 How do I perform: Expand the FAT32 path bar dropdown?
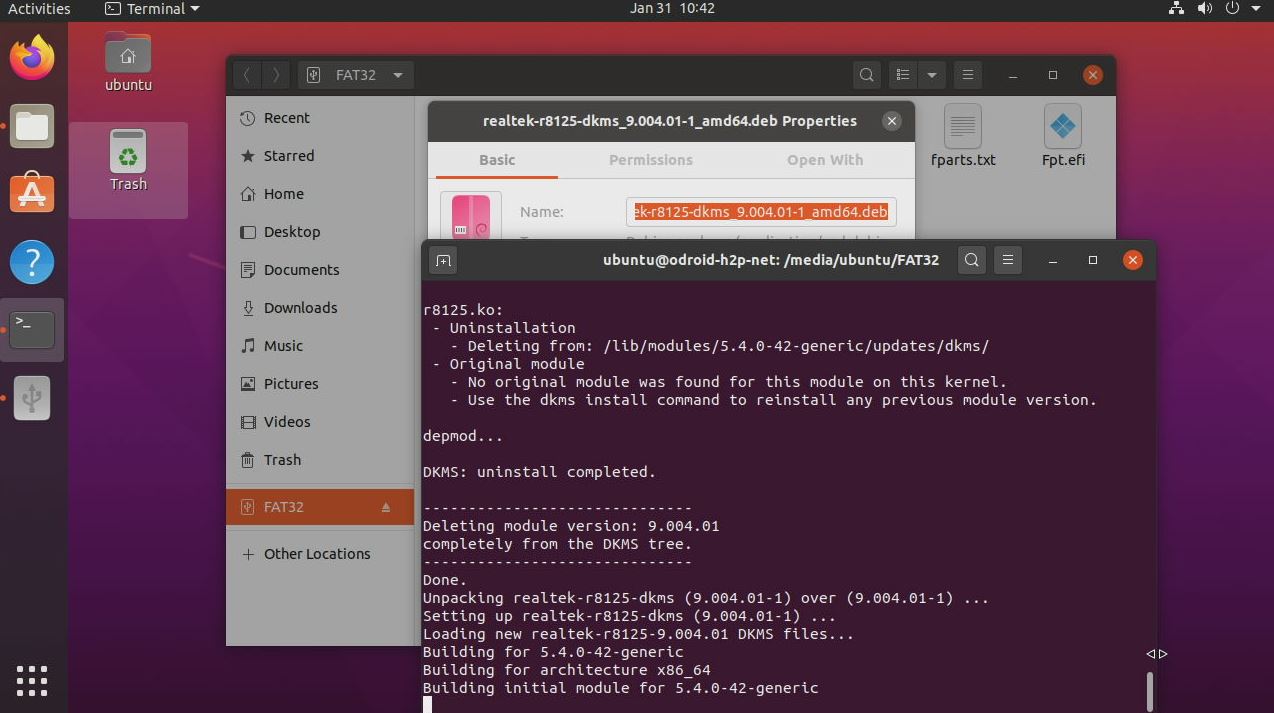(x=398, y=75)
